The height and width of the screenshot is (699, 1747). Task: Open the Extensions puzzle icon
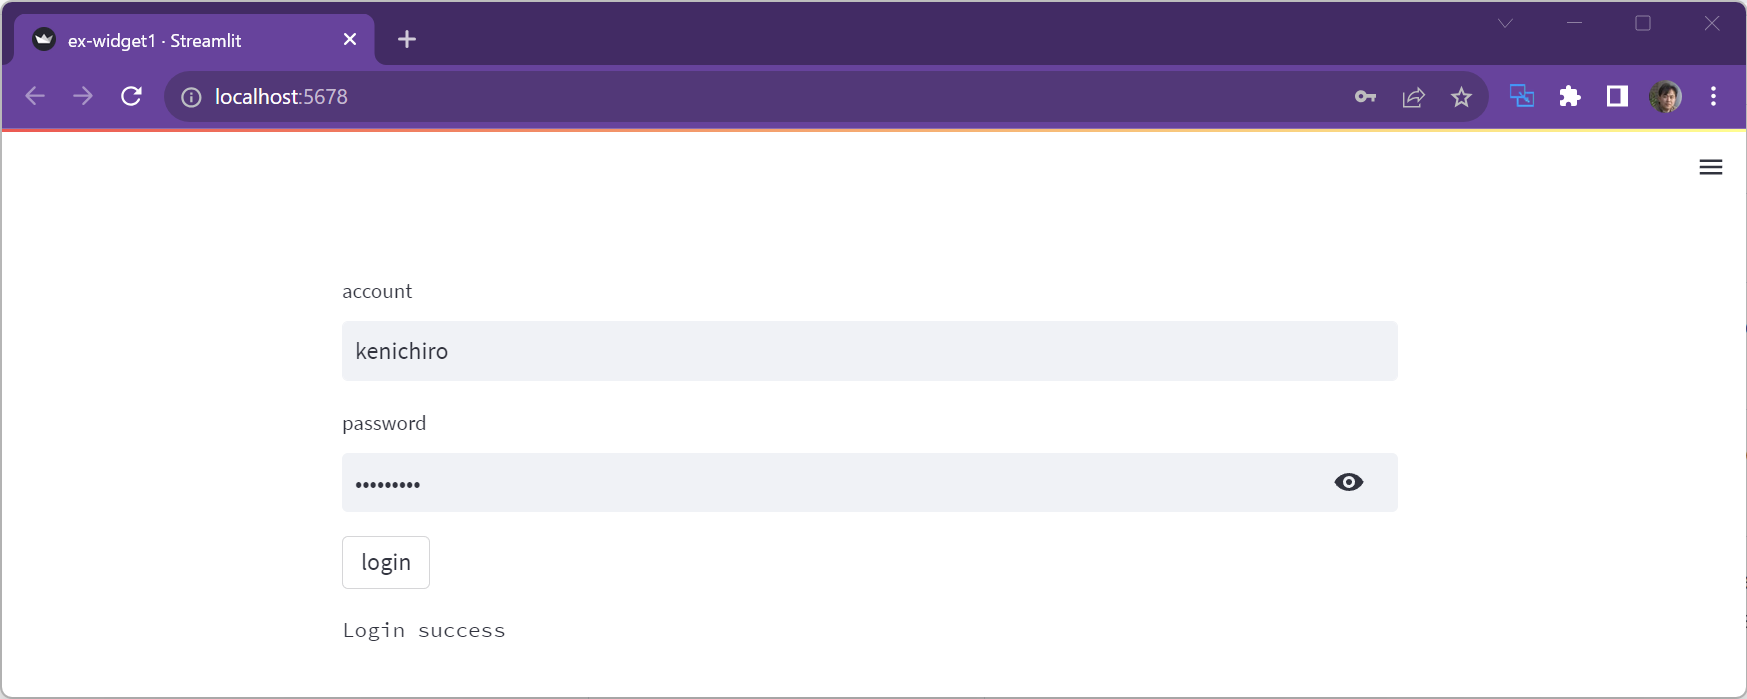tap(1569, 96)
